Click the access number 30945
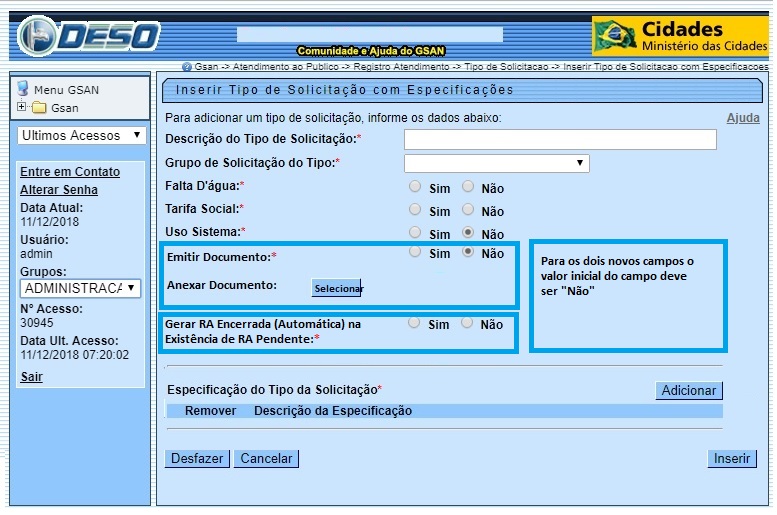This screenshot has height=515, width=777. point(37,323)
